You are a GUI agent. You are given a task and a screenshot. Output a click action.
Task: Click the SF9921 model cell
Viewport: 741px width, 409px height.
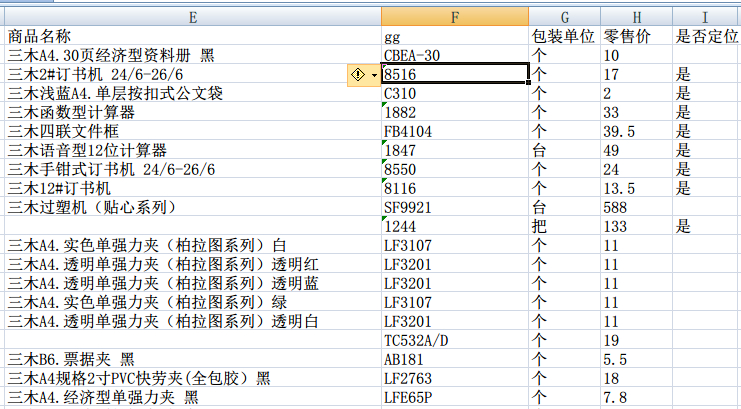coord(455,207)
